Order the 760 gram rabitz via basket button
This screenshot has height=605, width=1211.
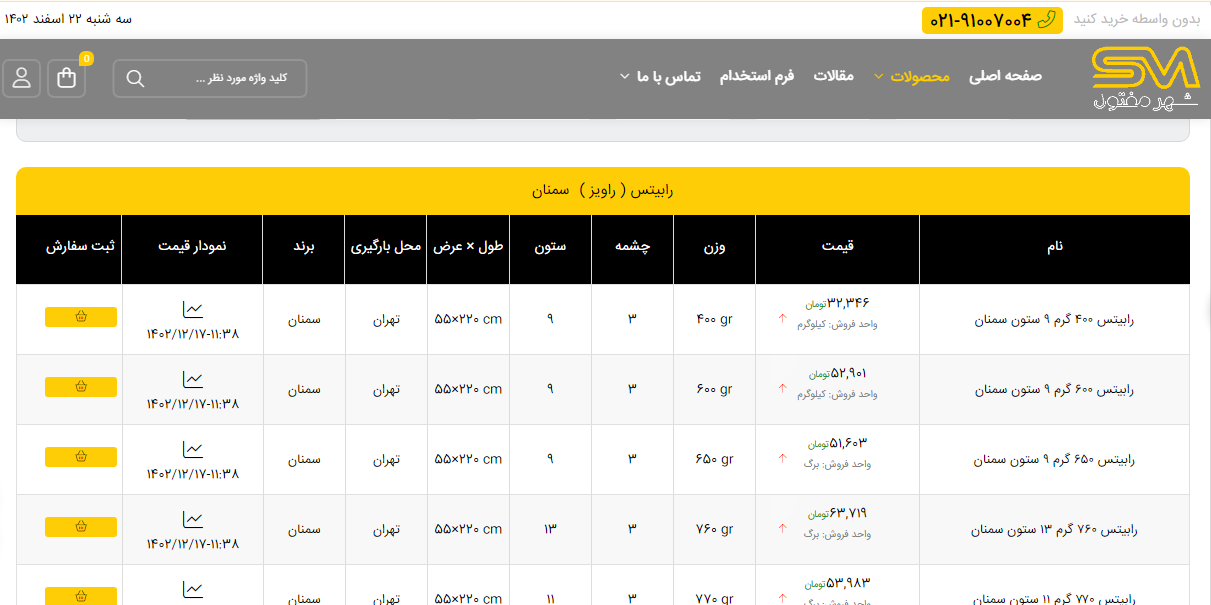81,527
